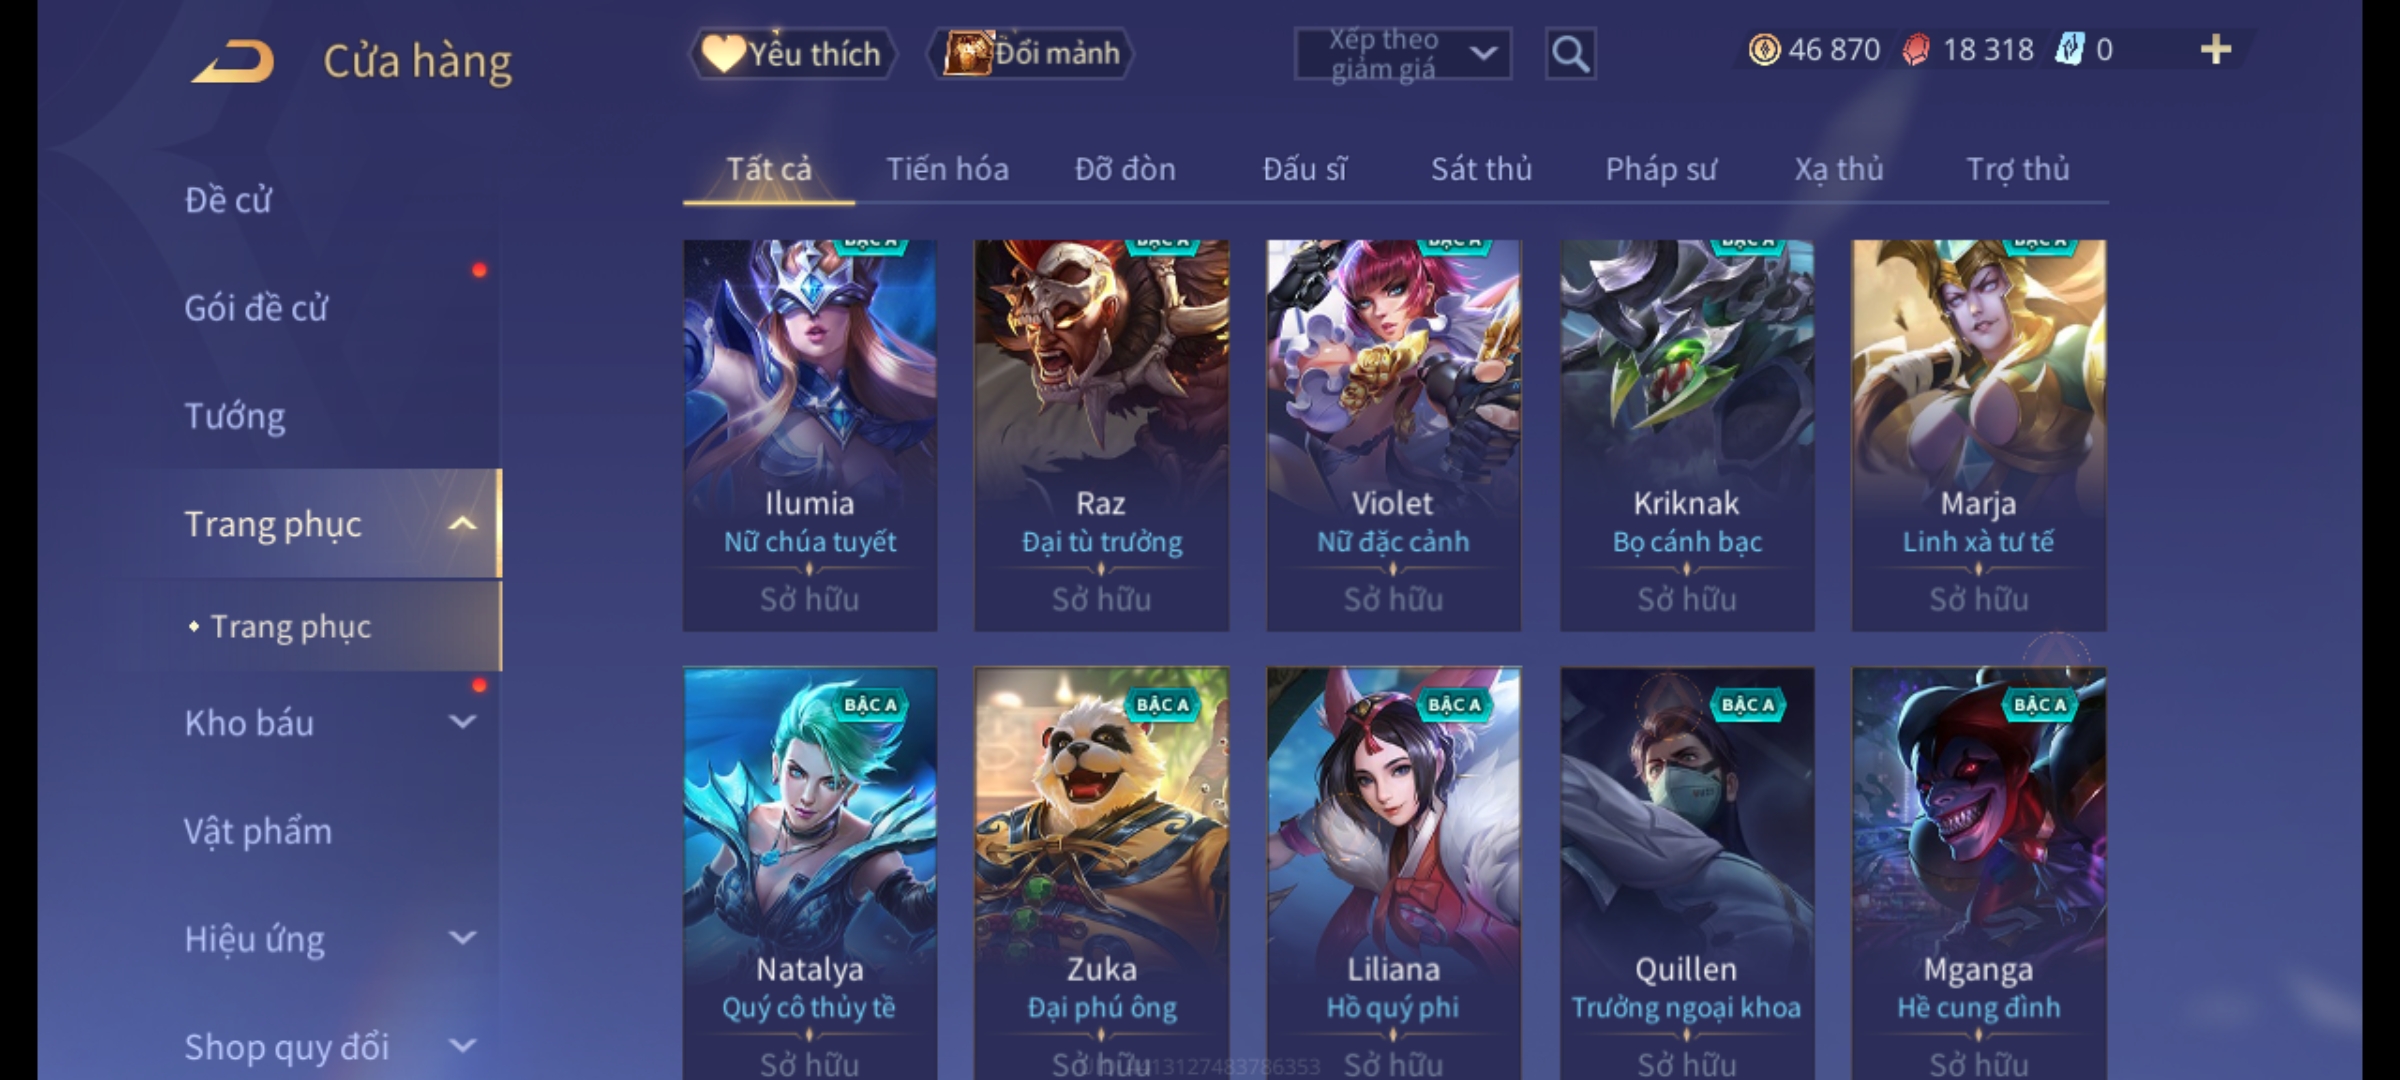Expand the Shop quy đổi section
The image size is (2400, 1080).
(x=462, y=1046)
